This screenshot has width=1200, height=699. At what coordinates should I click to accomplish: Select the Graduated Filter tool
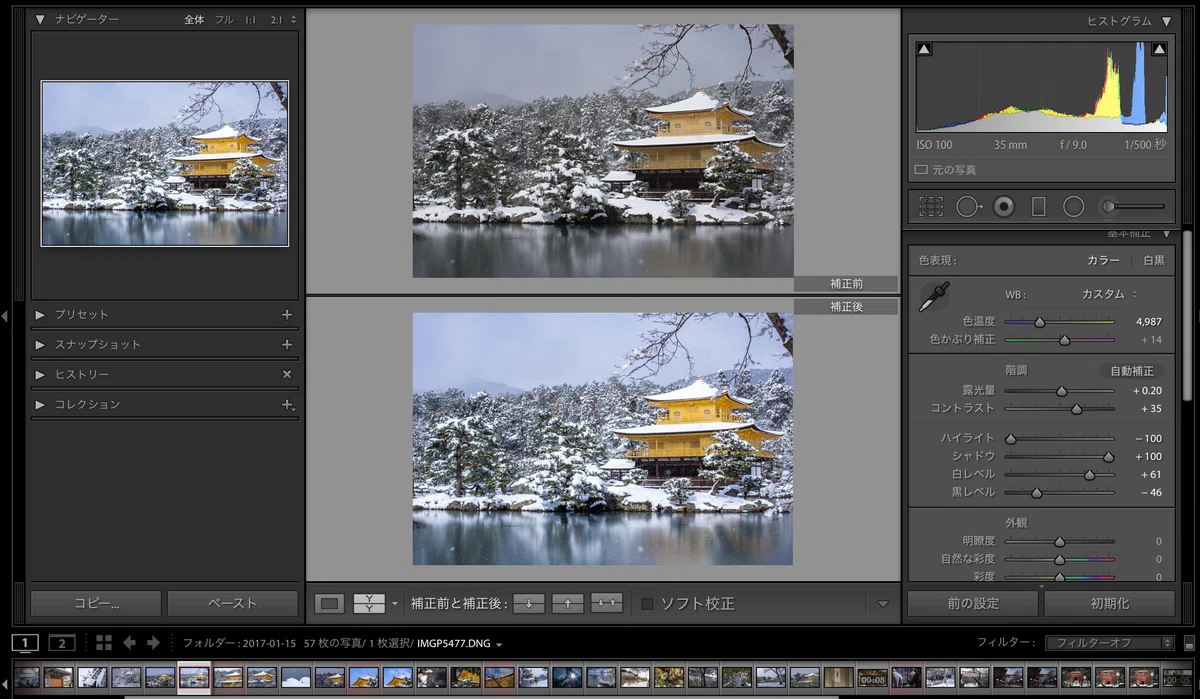[1038, 206]
